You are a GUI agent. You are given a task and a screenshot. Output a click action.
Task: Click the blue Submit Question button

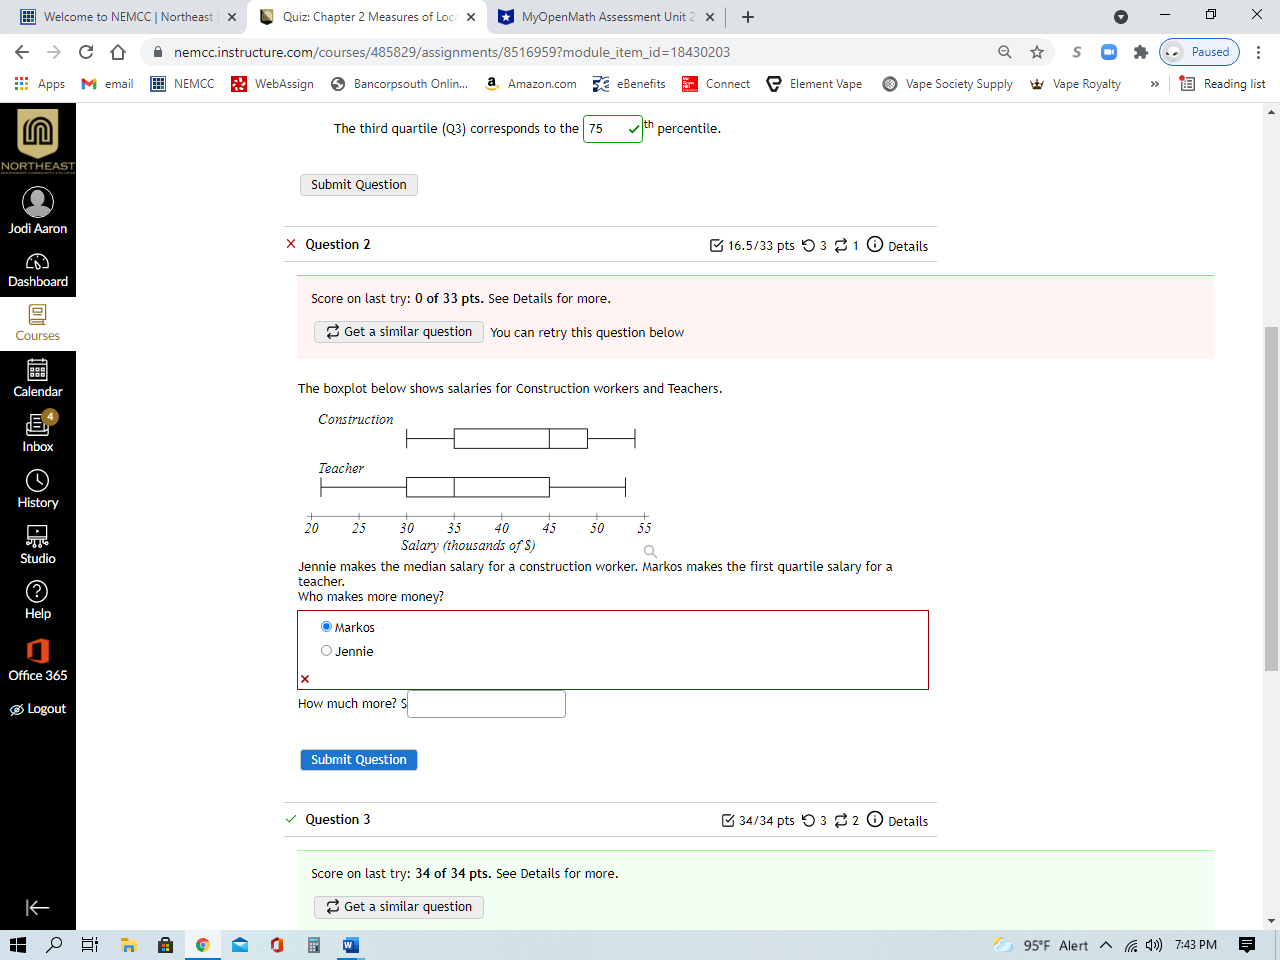tap(358, 760)
